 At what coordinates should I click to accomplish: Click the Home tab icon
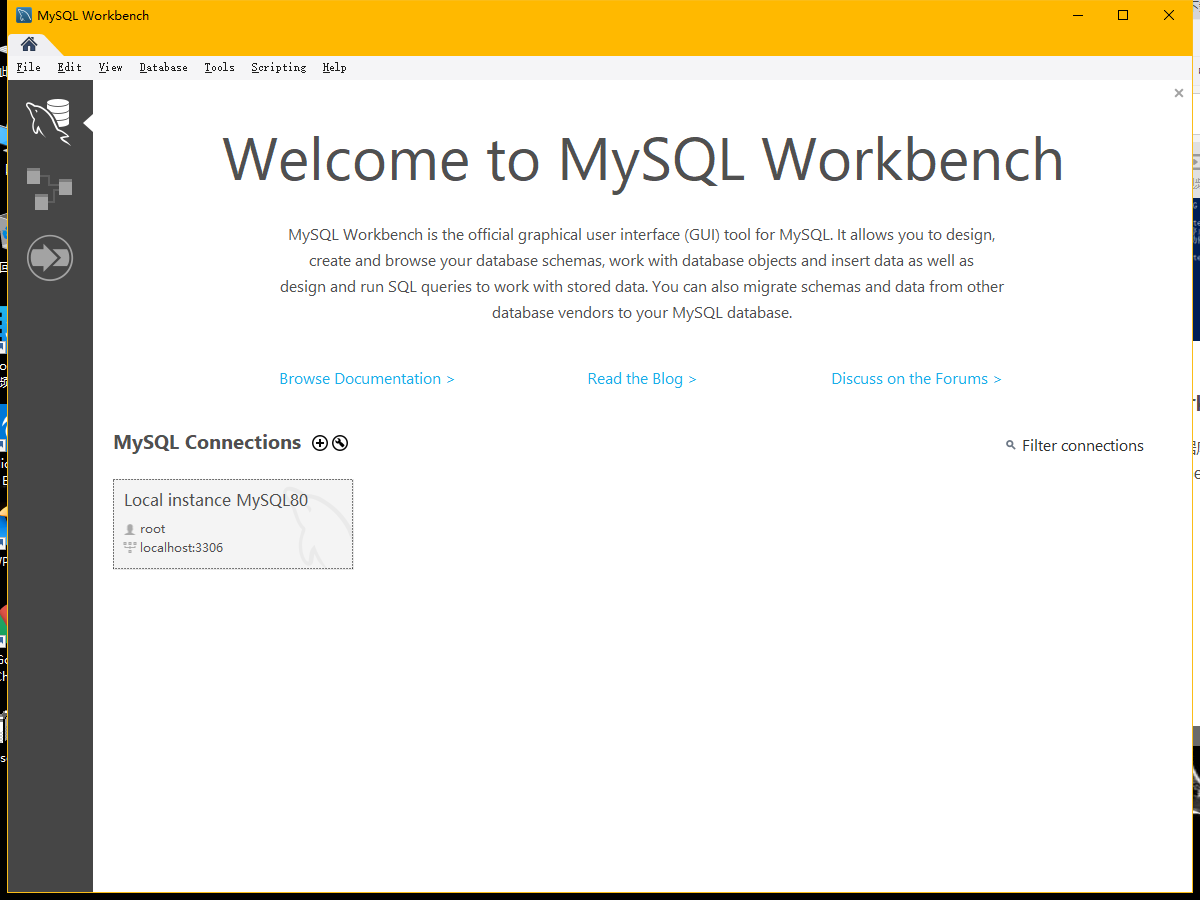click(29, 44)
